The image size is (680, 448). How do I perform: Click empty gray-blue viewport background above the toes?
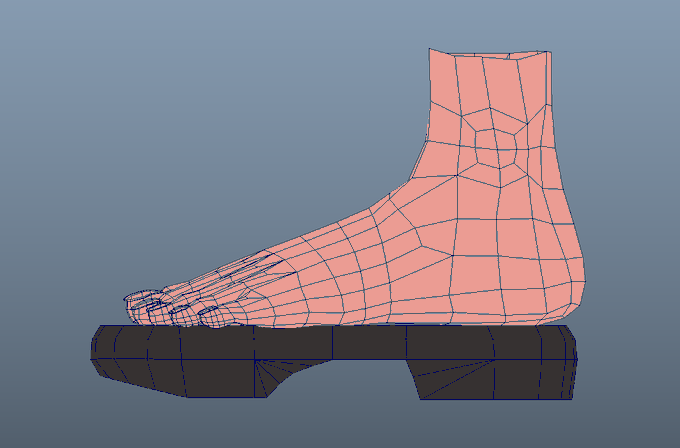point(173,173)
